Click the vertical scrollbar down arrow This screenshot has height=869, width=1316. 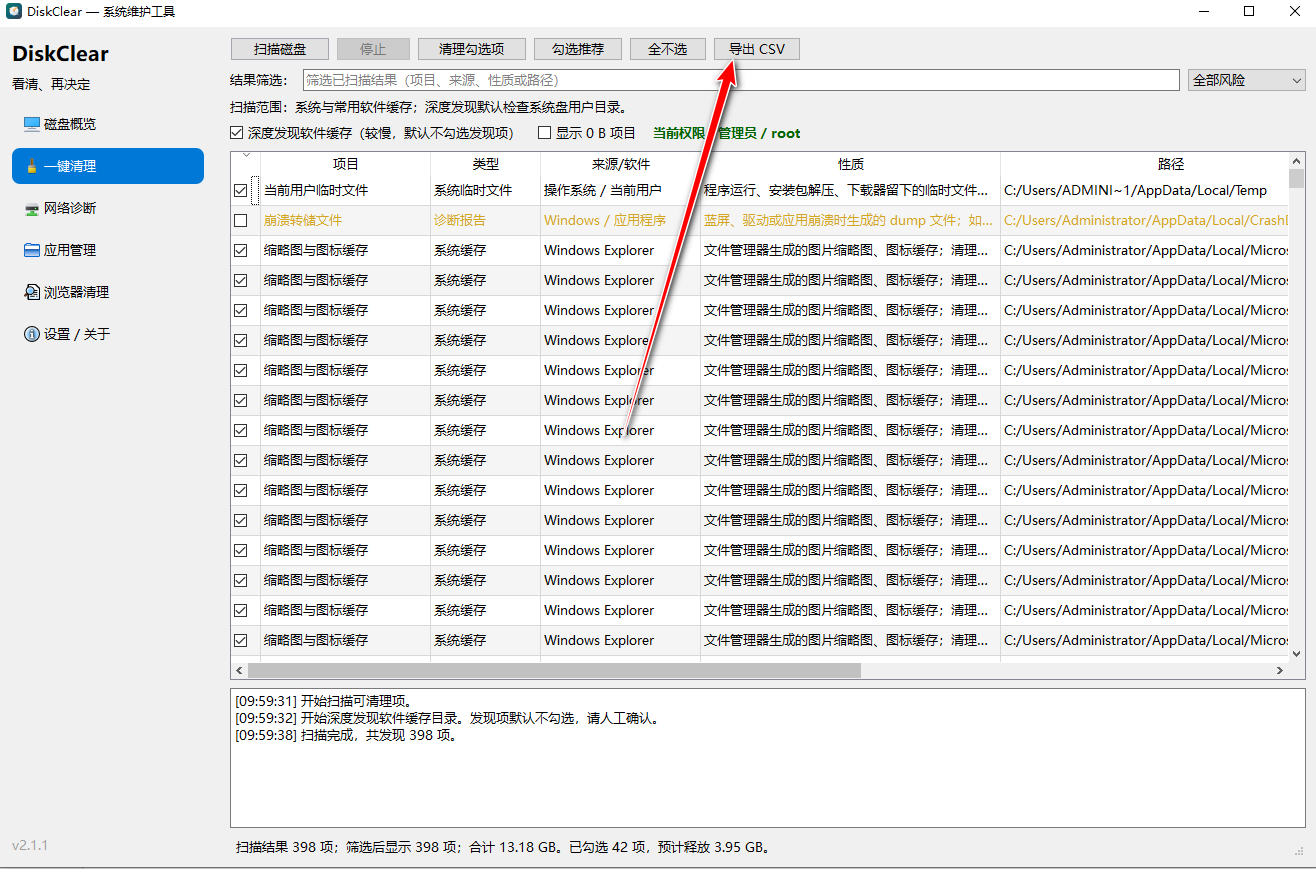1297,653
